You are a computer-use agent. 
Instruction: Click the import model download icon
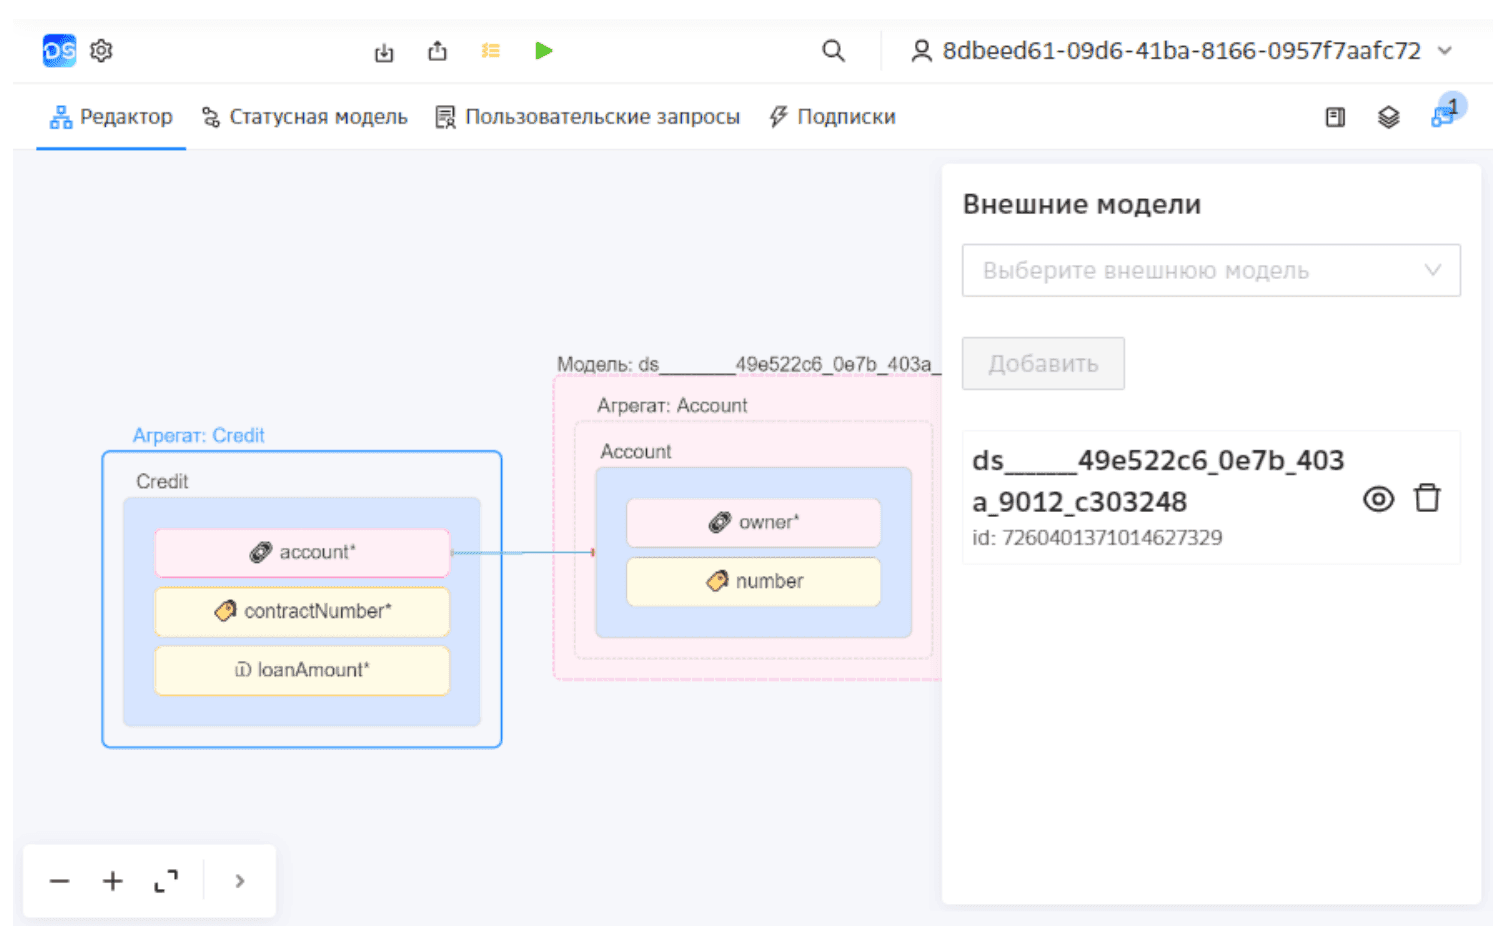[384, 52]
